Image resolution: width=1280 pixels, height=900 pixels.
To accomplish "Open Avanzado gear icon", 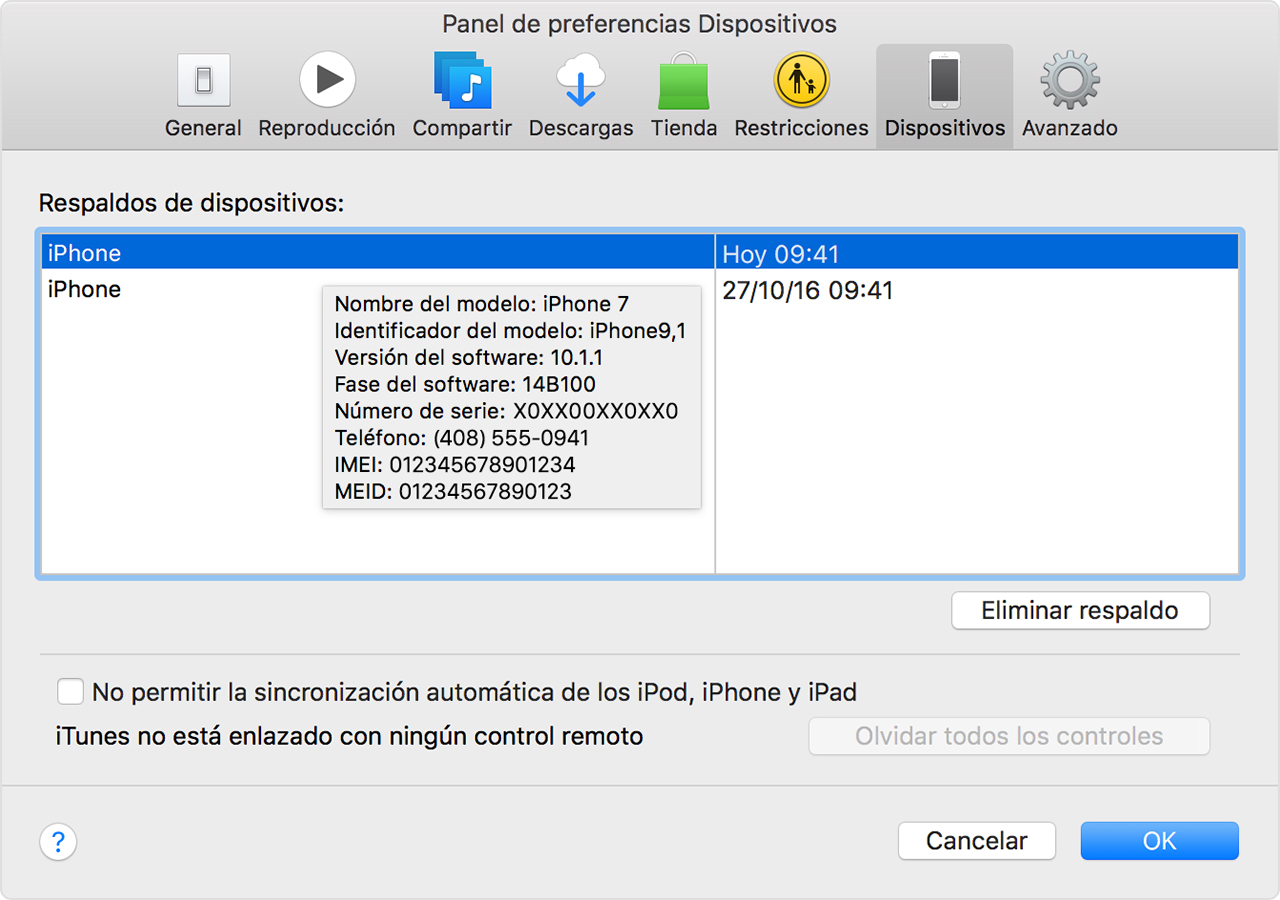I will [x=1070, y=80].
